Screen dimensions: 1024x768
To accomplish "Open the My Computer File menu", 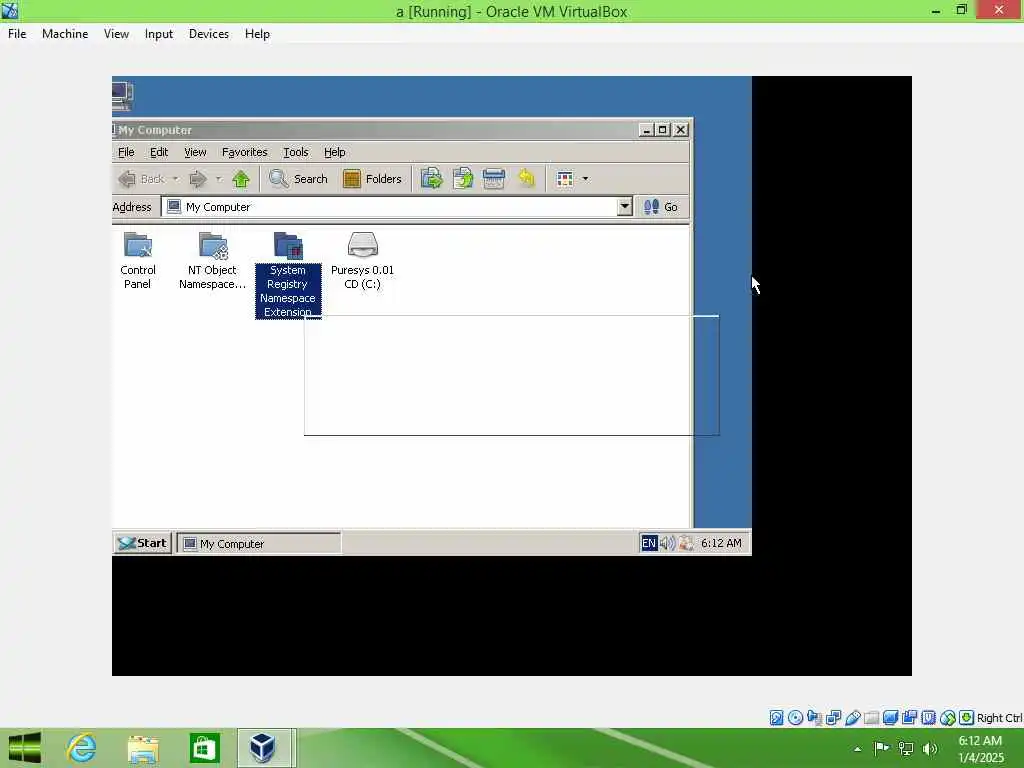I will [126, 152].
